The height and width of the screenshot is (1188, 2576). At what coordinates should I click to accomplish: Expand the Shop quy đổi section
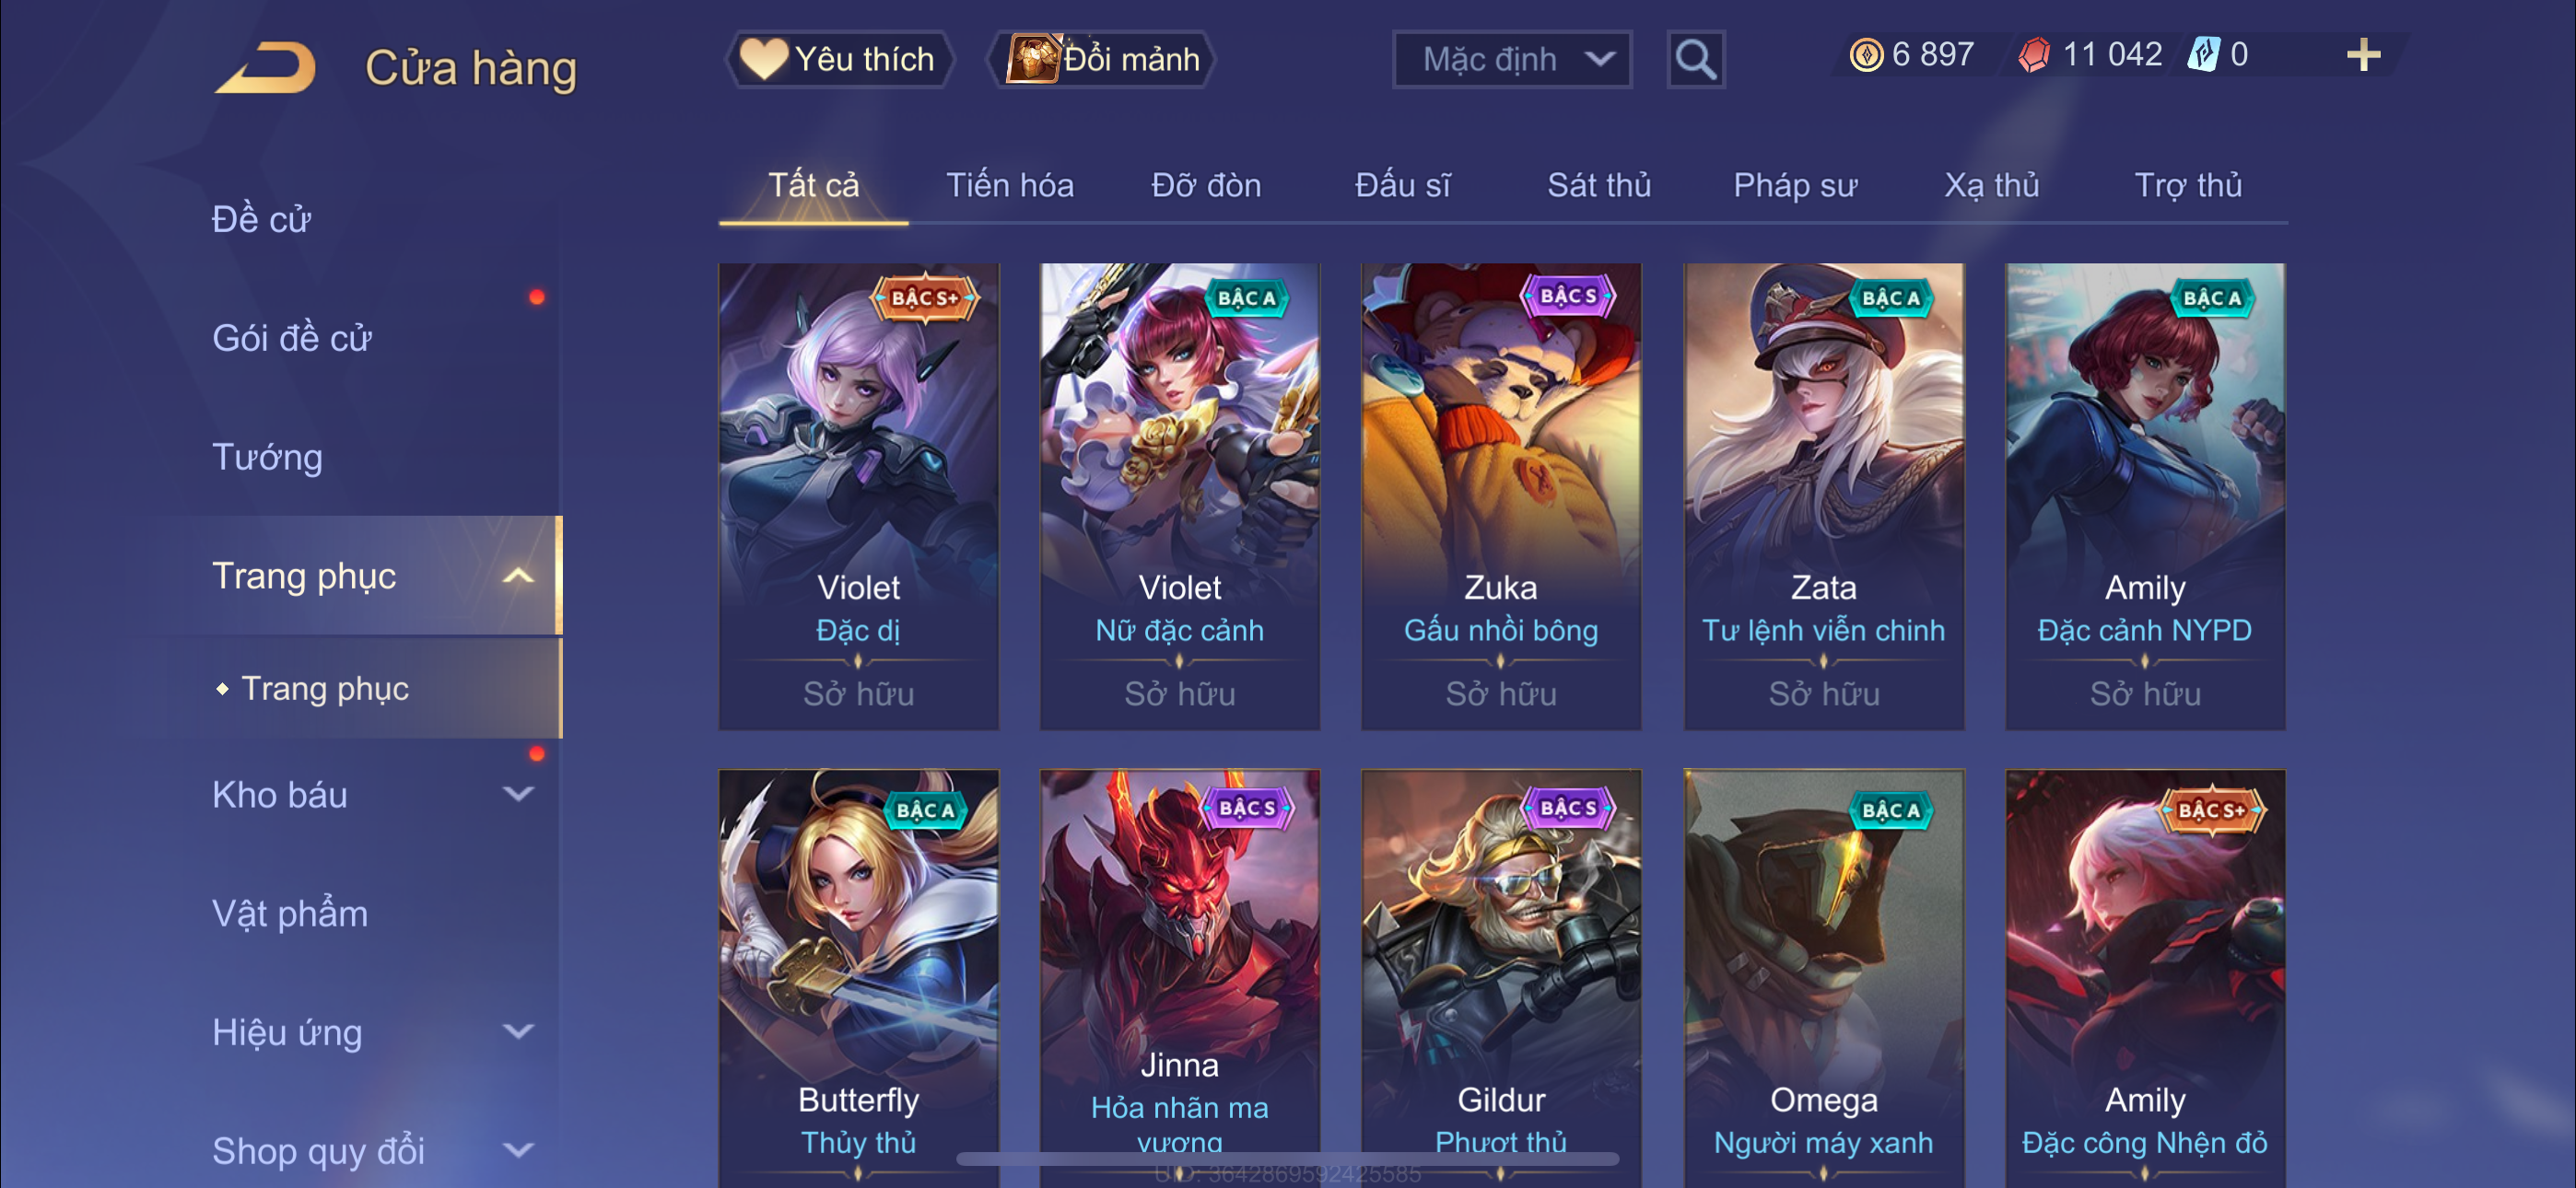[x=518, y=1151]
